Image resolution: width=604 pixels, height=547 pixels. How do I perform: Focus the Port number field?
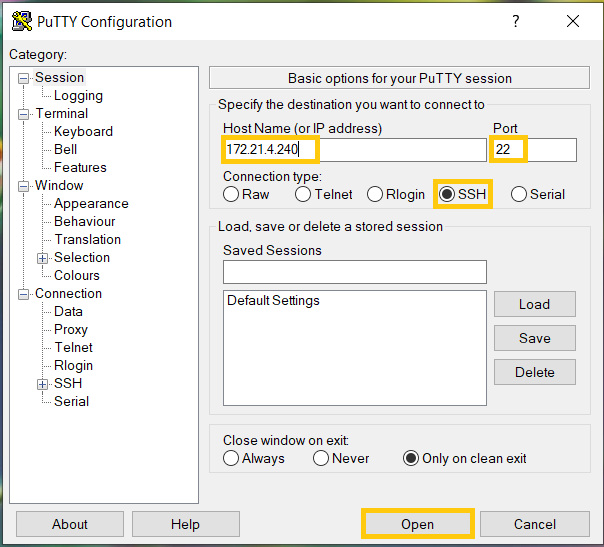click(x=534, y=150)
